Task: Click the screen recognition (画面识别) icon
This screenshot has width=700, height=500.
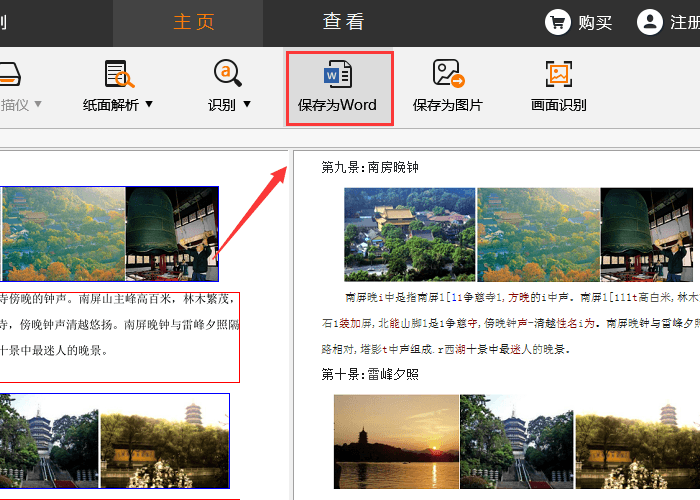Action: pos(558,74)
